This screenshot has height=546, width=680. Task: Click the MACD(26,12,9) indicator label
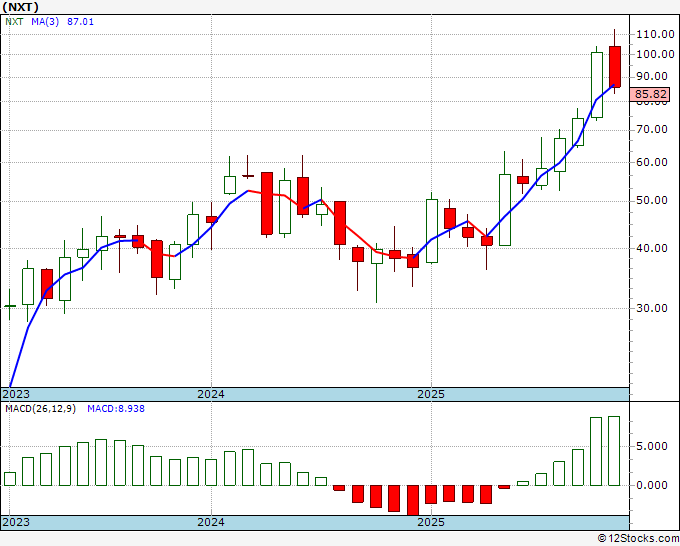coord(40,409)
